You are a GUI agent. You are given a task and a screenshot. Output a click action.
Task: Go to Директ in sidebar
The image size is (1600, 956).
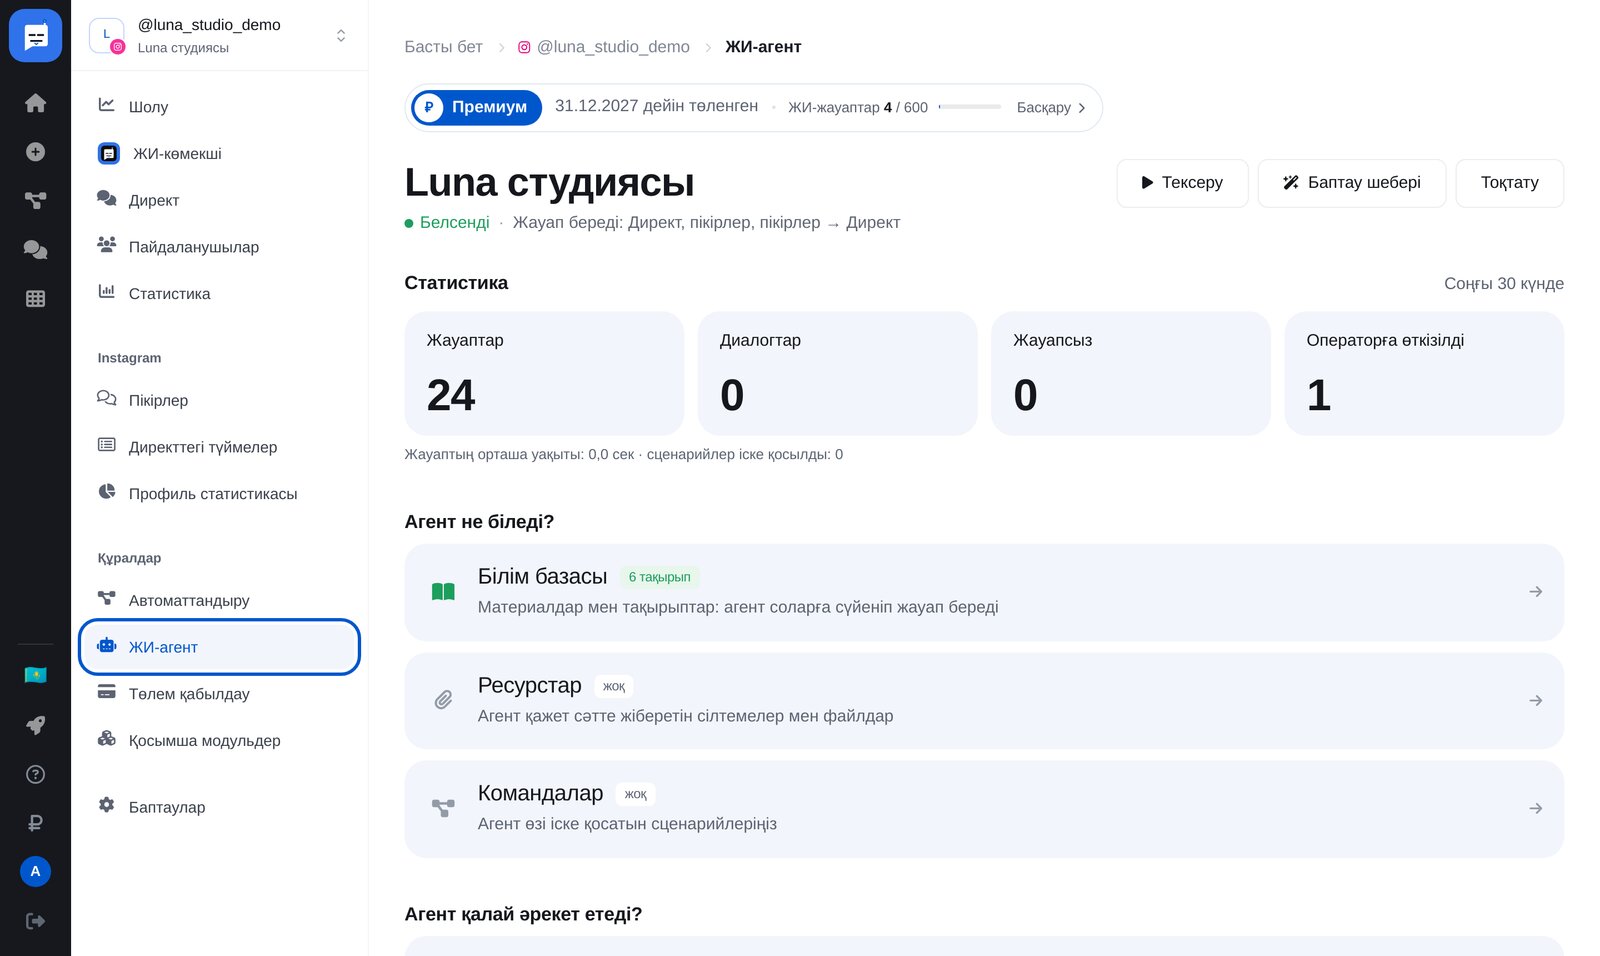(219, 200)
